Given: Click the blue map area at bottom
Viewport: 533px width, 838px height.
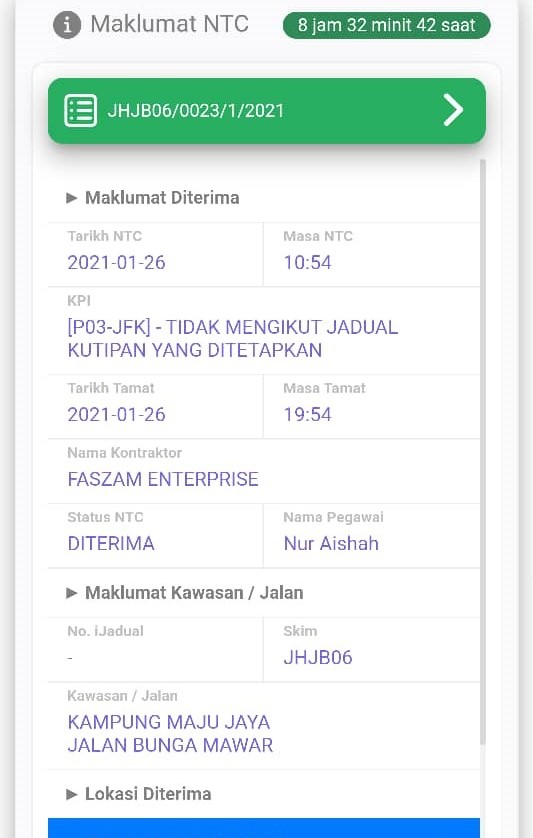Looking at the screenshot, I should click(x=264, y=828).
